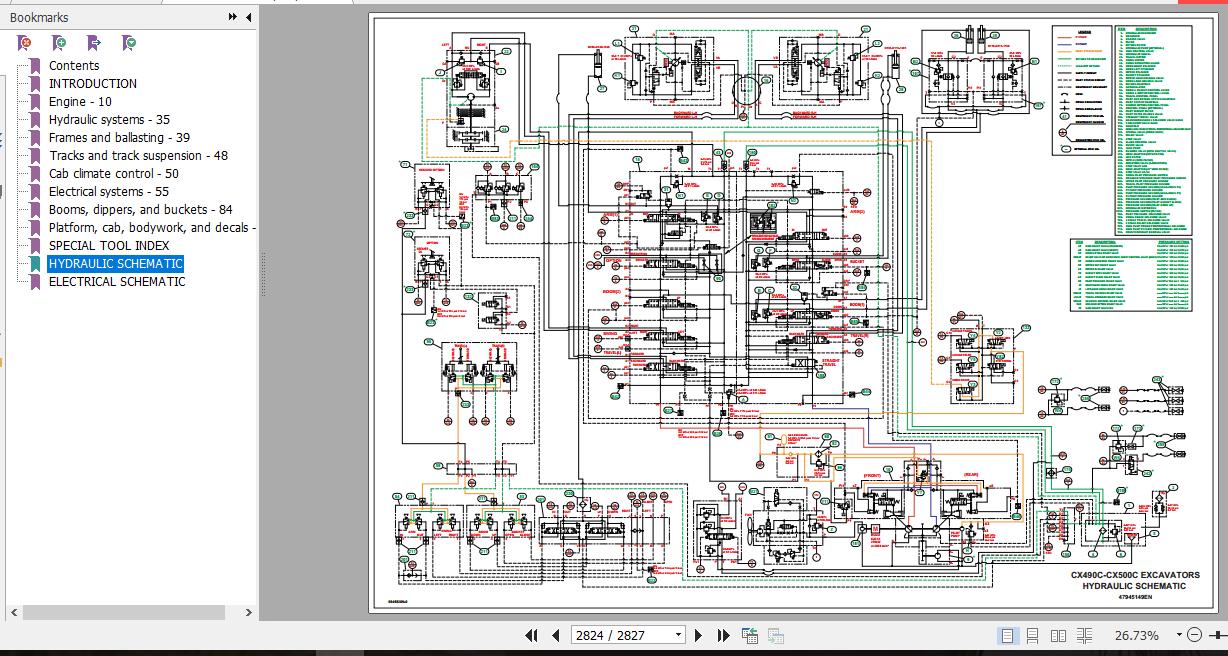Click the add new bookmark icon
The height and width of the screenshot is (656, 1228).
click(60, 43)
